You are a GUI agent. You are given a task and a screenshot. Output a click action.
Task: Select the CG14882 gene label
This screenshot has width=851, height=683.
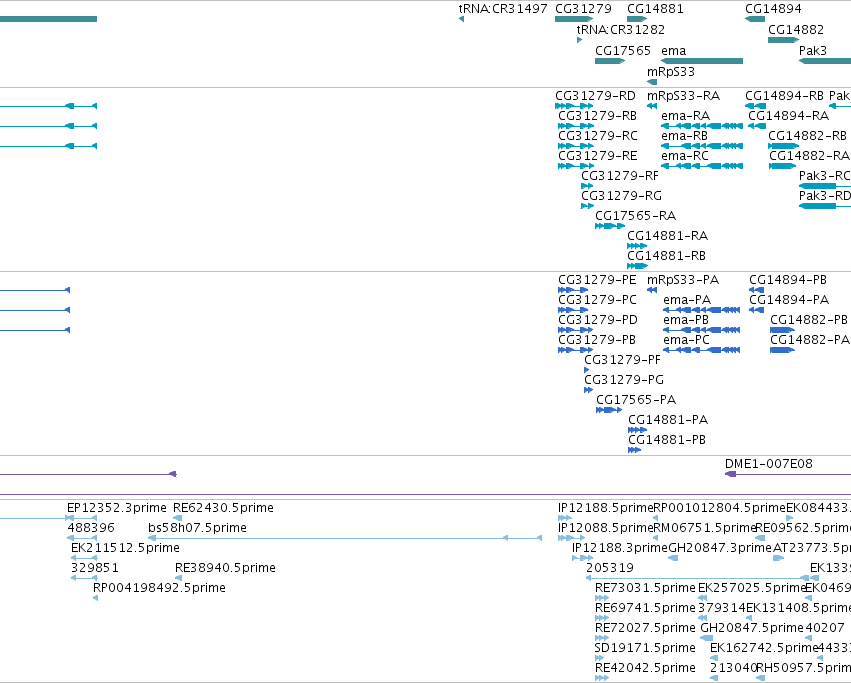click(x=796, y=30)
